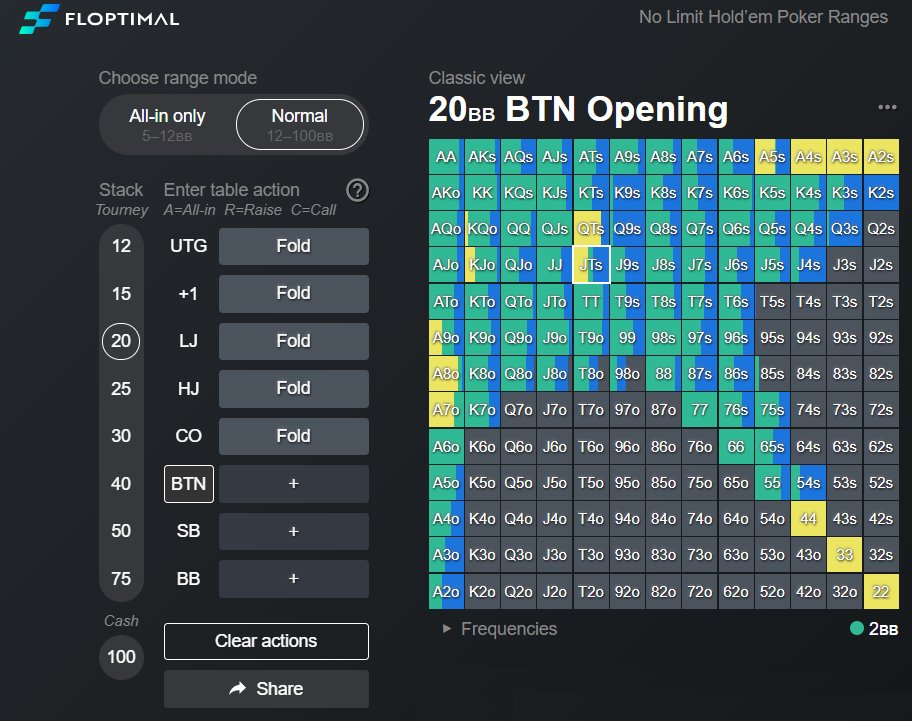Click the AKo hand cell
This screenshot has height=721, width=912.
446,193
